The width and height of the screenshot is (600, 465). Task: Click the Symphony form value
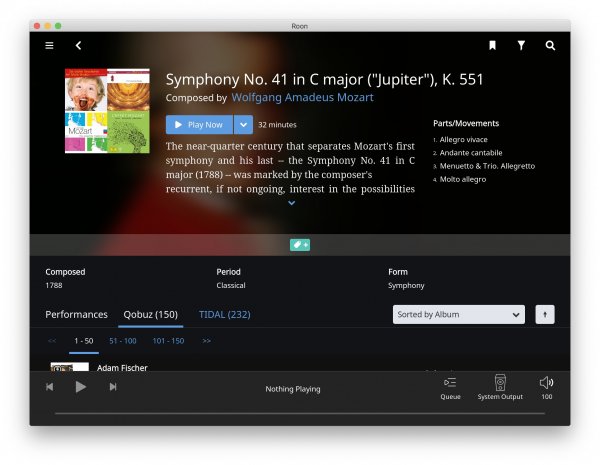tap(406, 286)
